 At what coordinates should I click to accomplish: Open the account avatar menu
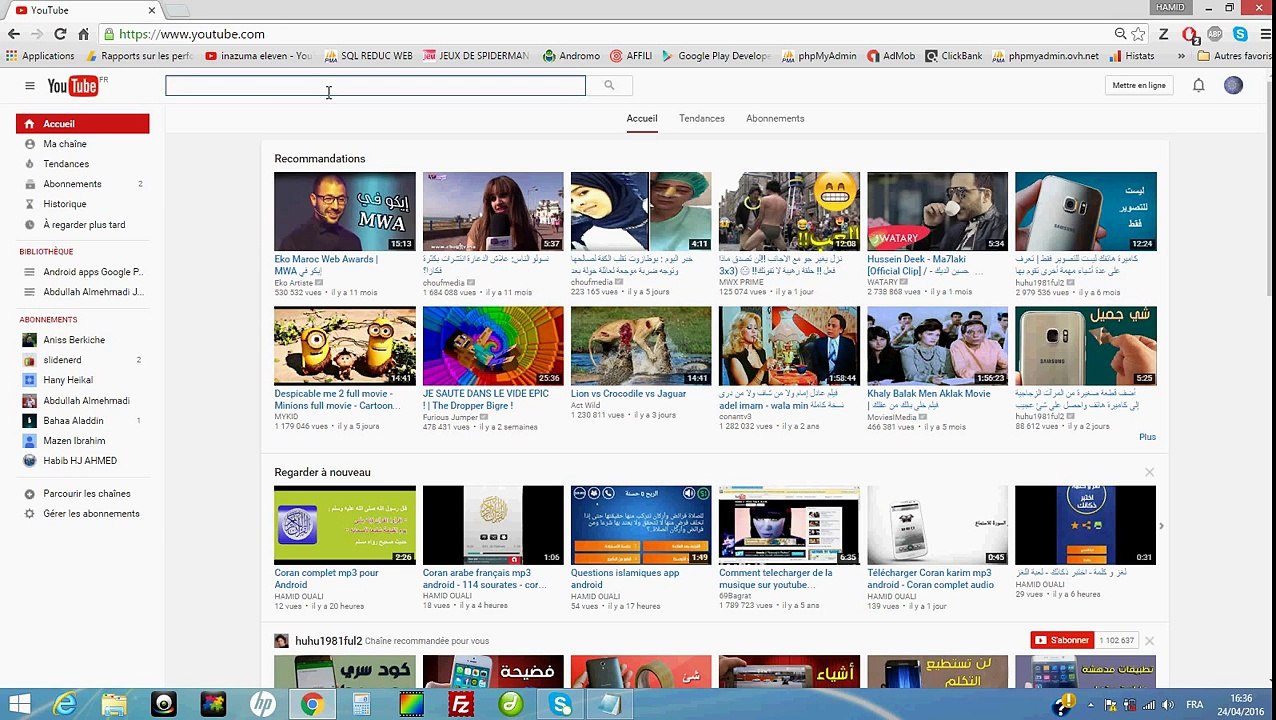1233,86
